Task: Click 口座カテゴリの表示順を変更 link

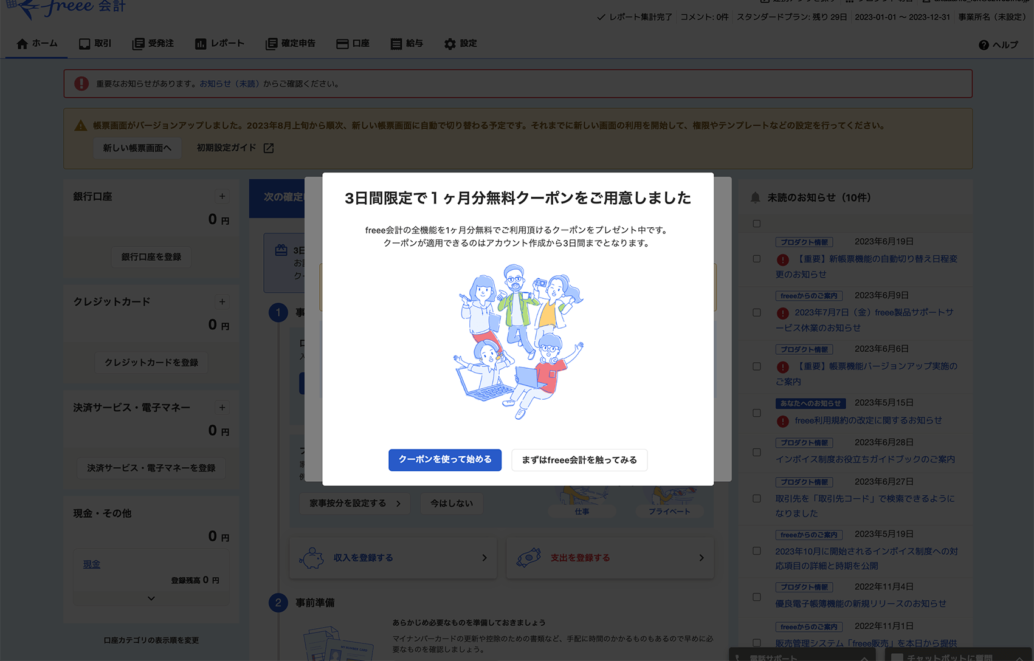Action: [x=151, y=640]
